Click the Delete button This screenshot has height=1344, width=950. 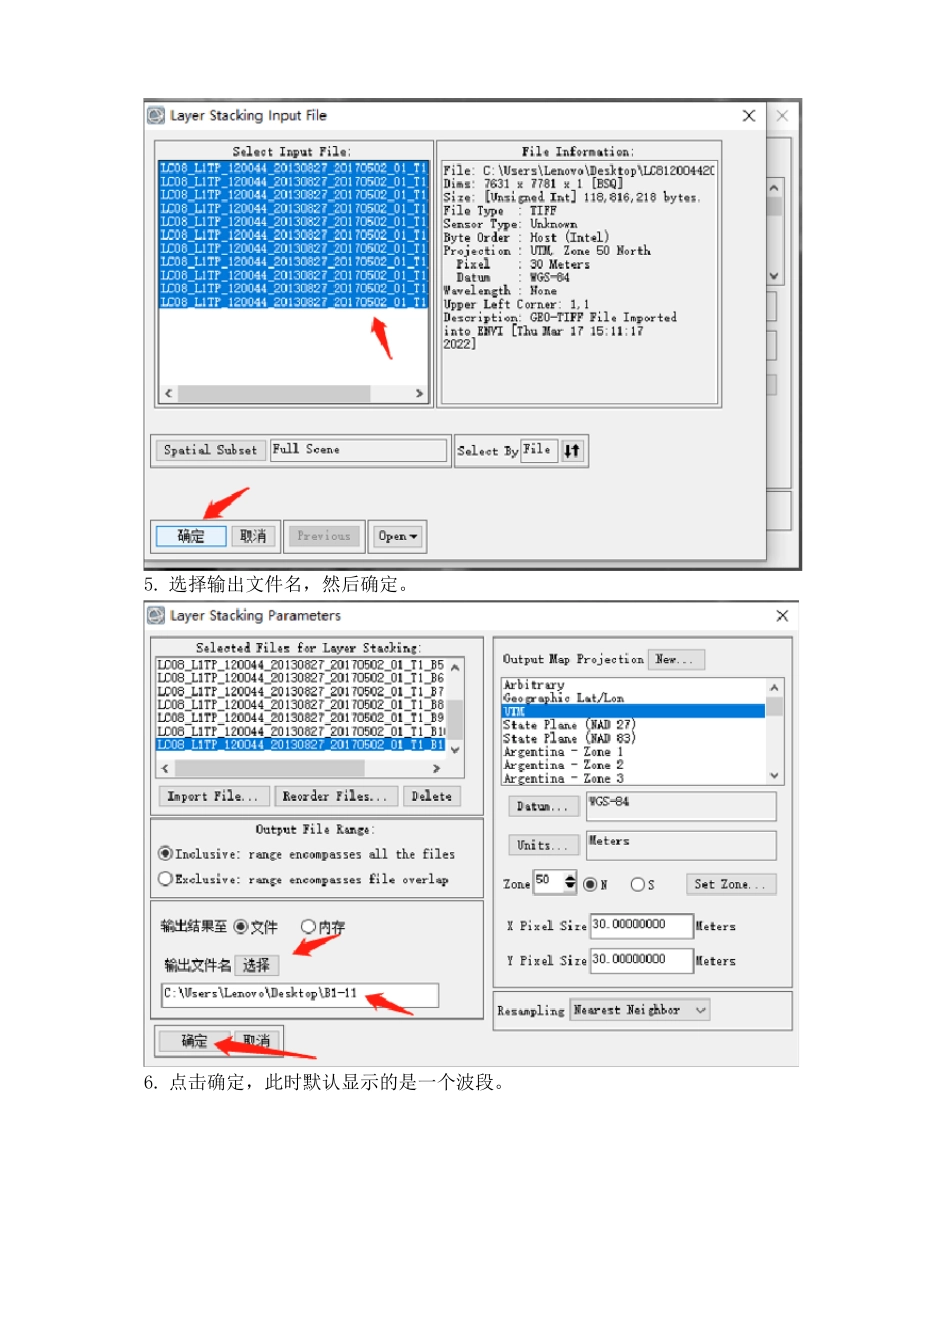tap(431, 796)
